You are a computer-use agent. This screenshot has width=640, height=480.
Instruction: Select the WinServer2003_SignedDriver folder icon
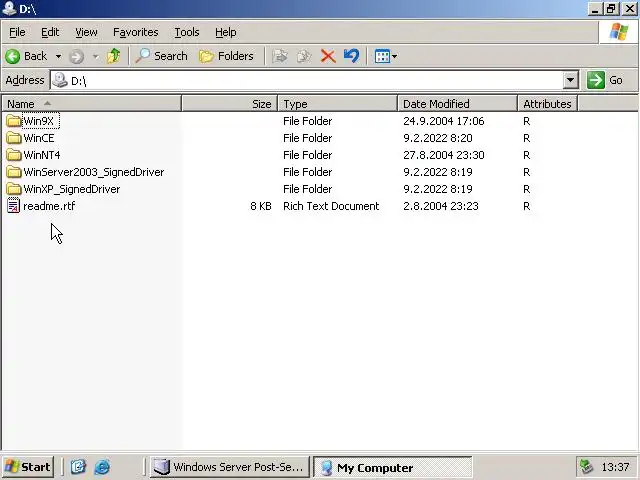click(x=13, y=172)
